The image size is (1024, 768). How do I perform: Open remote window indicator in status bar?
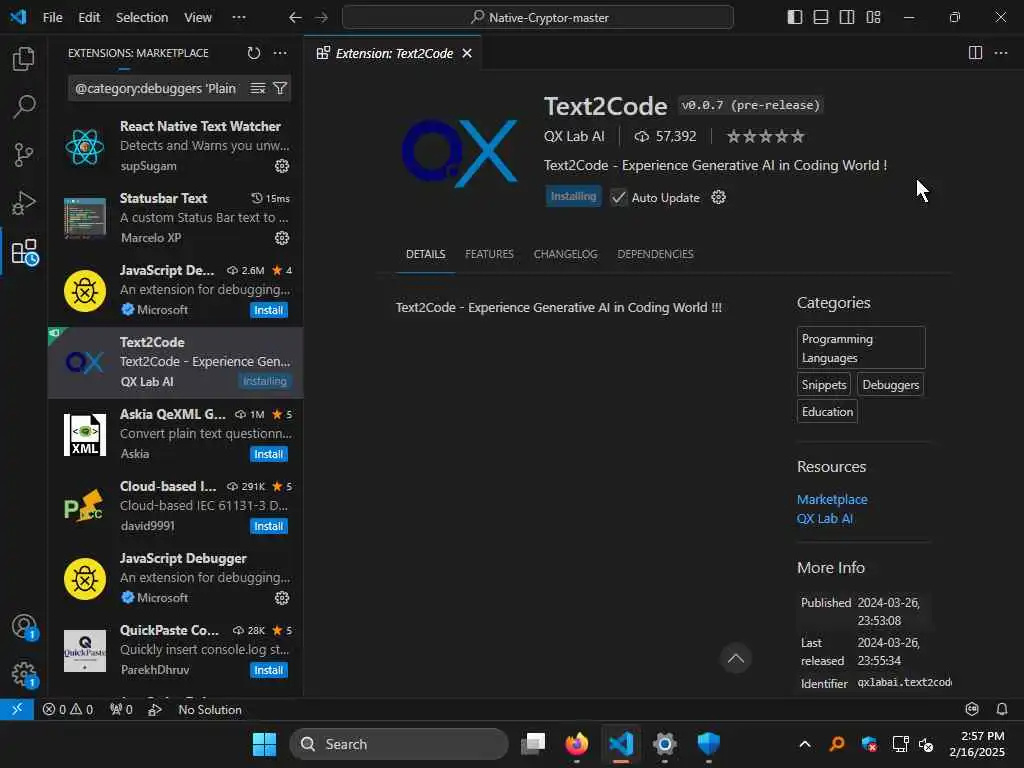click(x=17, y=709)
